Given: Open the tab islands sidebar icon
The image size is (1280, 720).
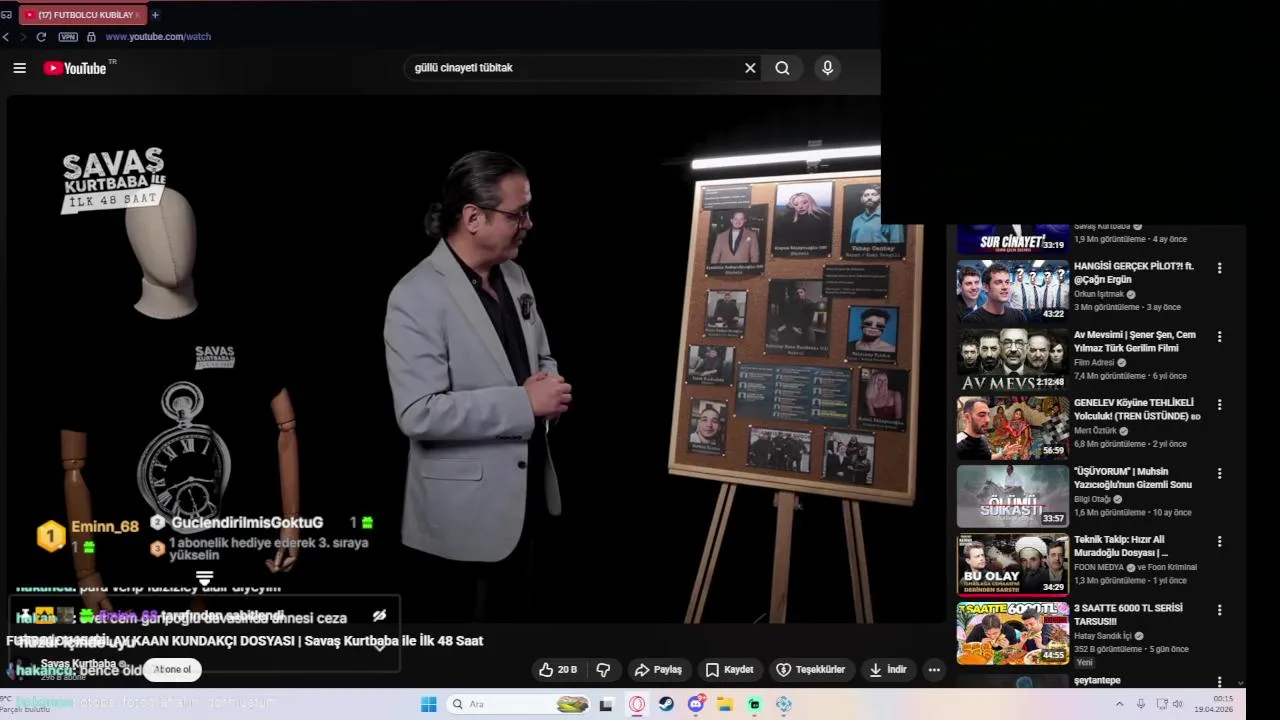Looking at the screenshot, I should tap(7, 15).
